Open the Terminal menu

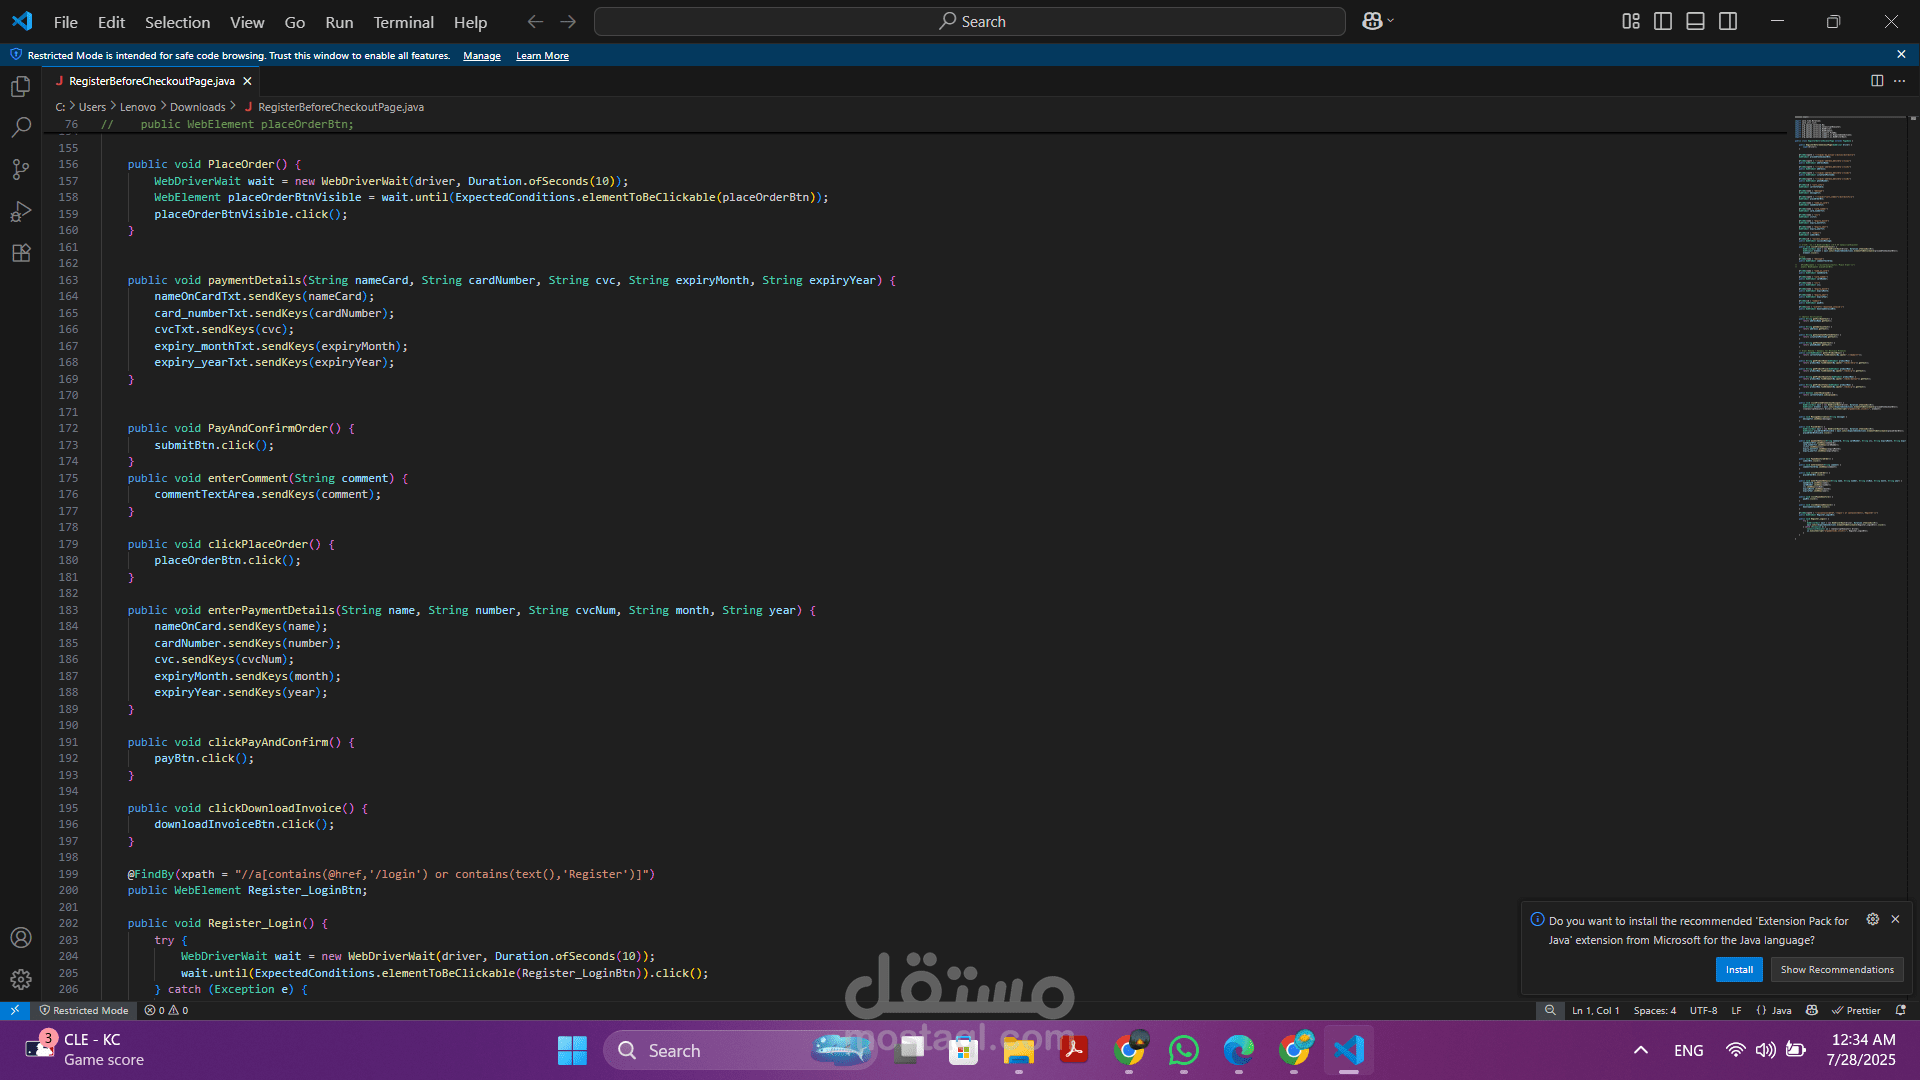tap(403, 22)
